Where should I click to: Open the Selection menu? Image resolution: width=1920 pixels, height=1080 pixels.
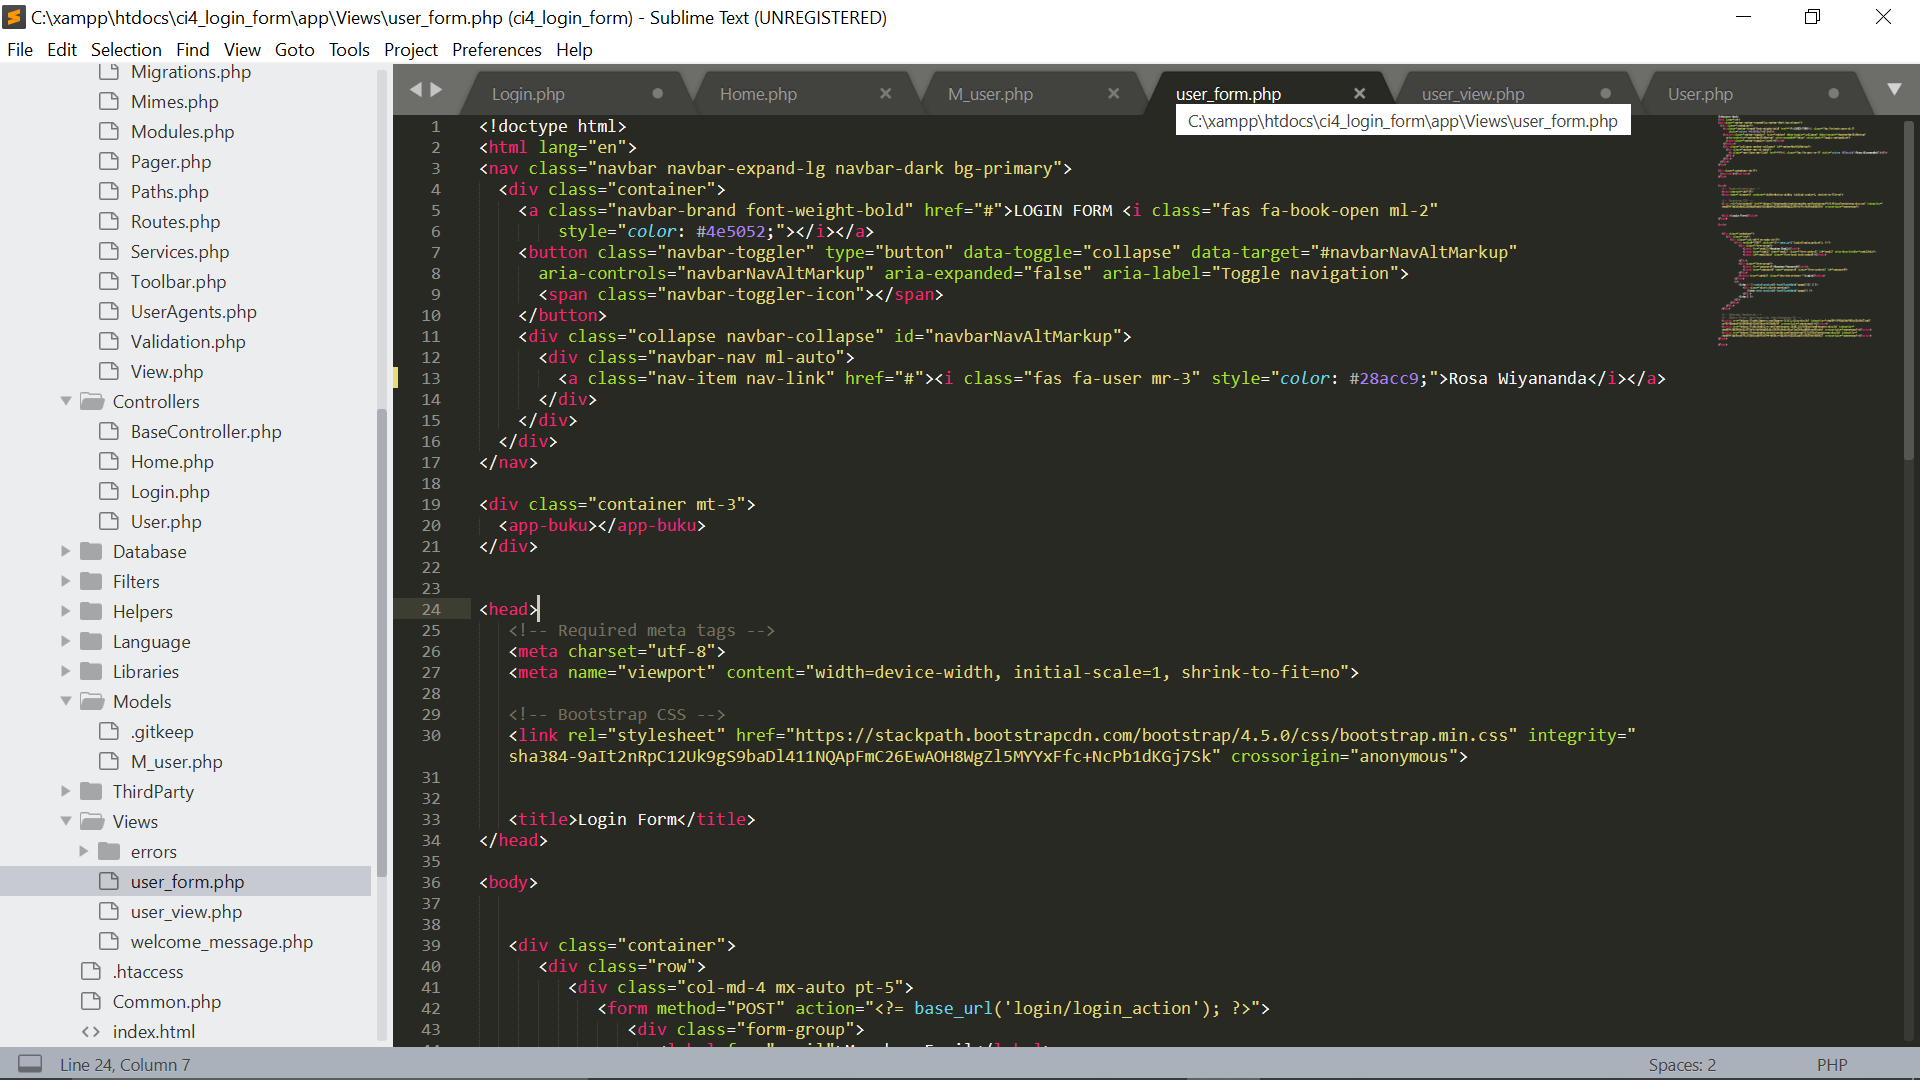pyautogui.click(x=126, y=50)
